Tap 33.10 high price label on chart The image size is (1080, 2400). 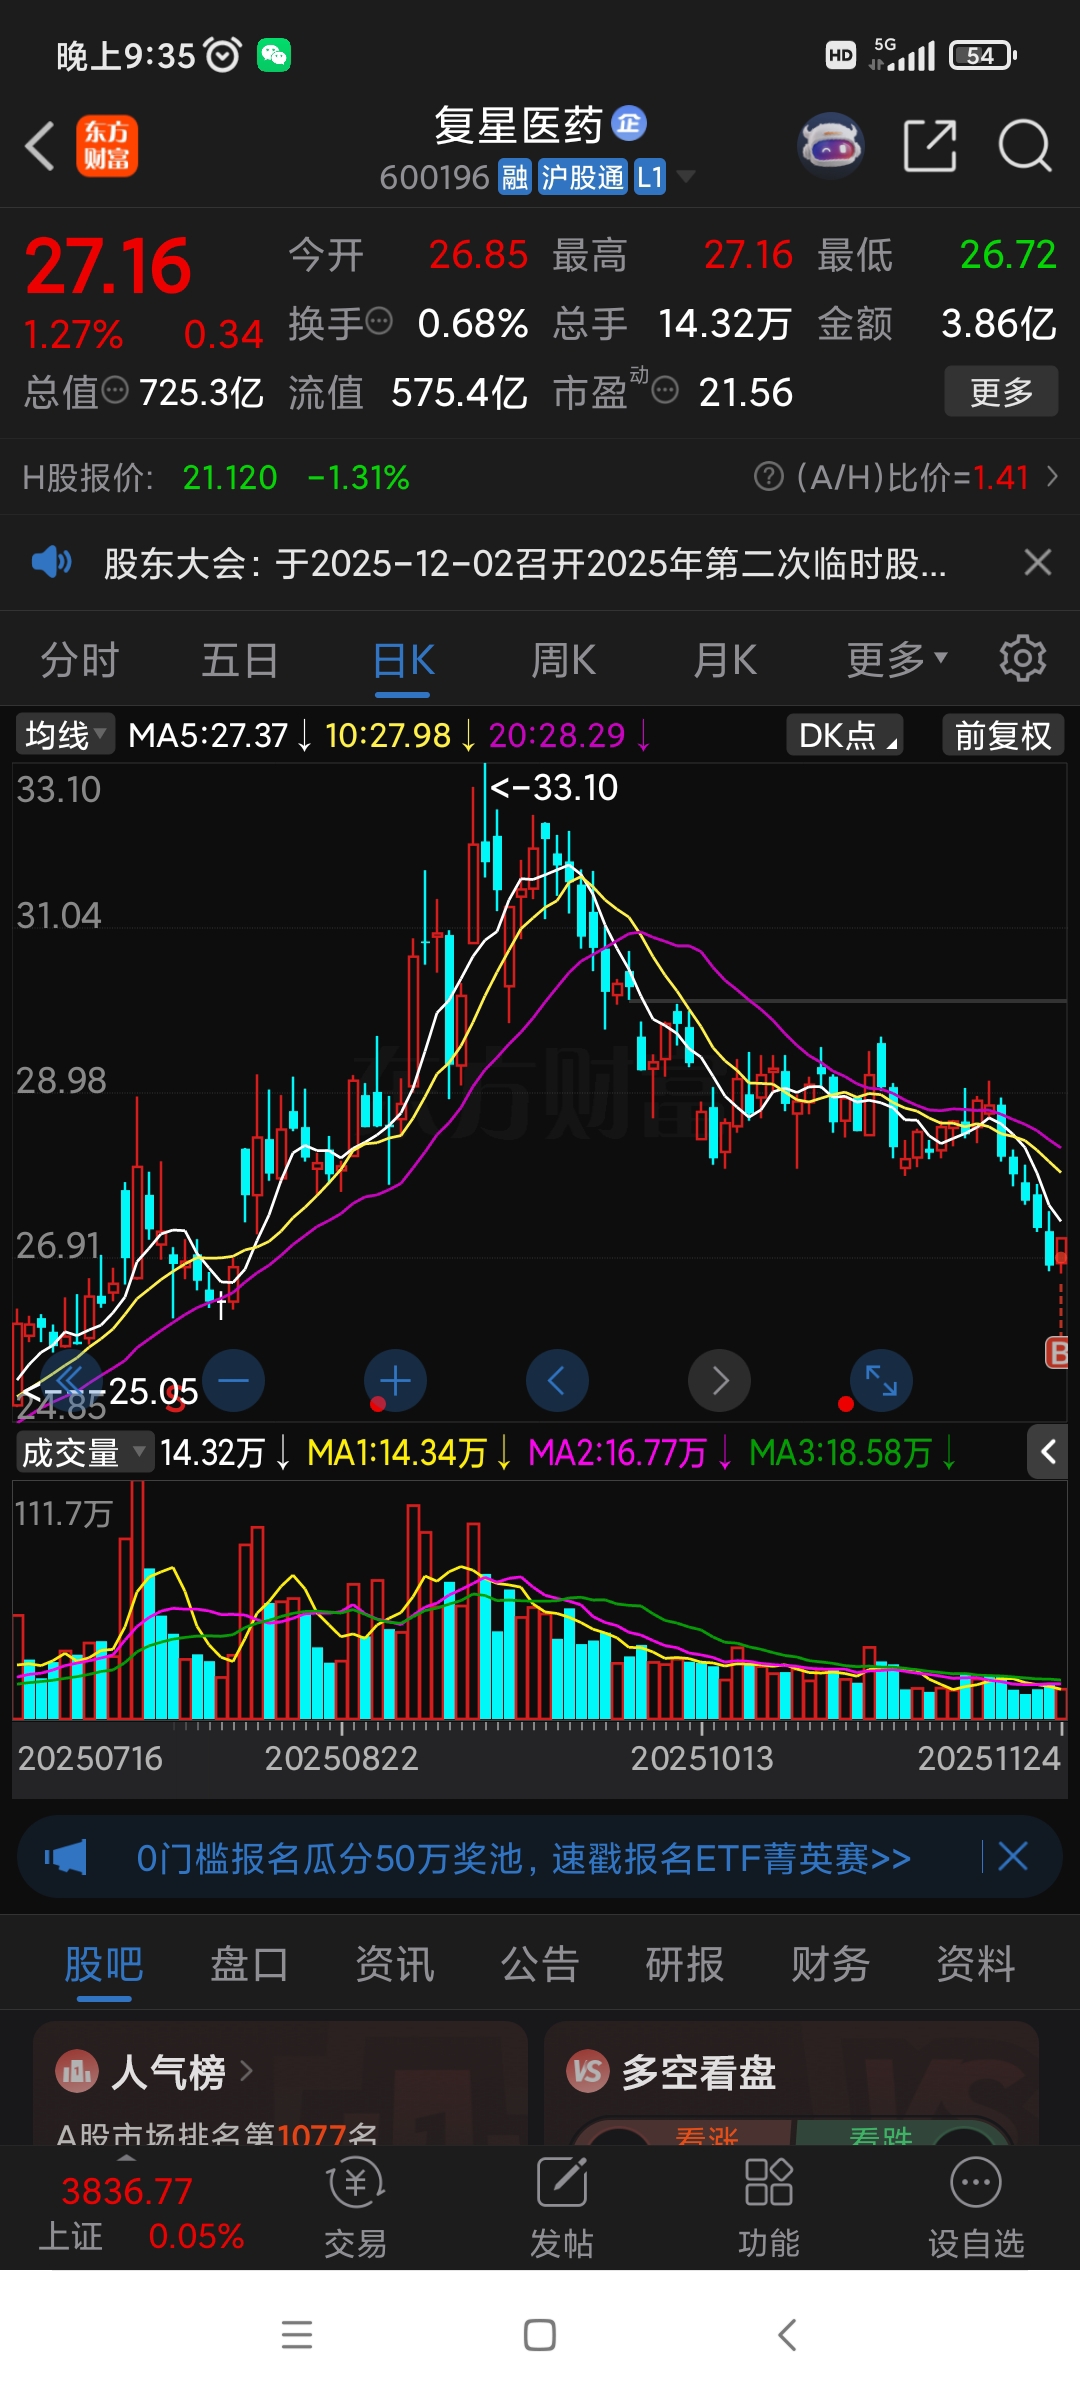coord(555,788)
